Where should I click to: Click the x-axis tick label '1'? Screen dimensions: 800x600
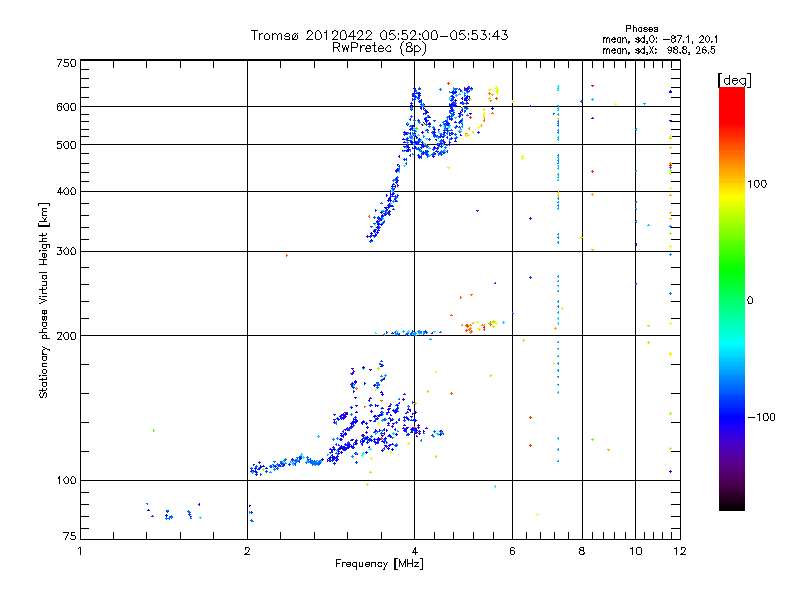coord(80,551)
